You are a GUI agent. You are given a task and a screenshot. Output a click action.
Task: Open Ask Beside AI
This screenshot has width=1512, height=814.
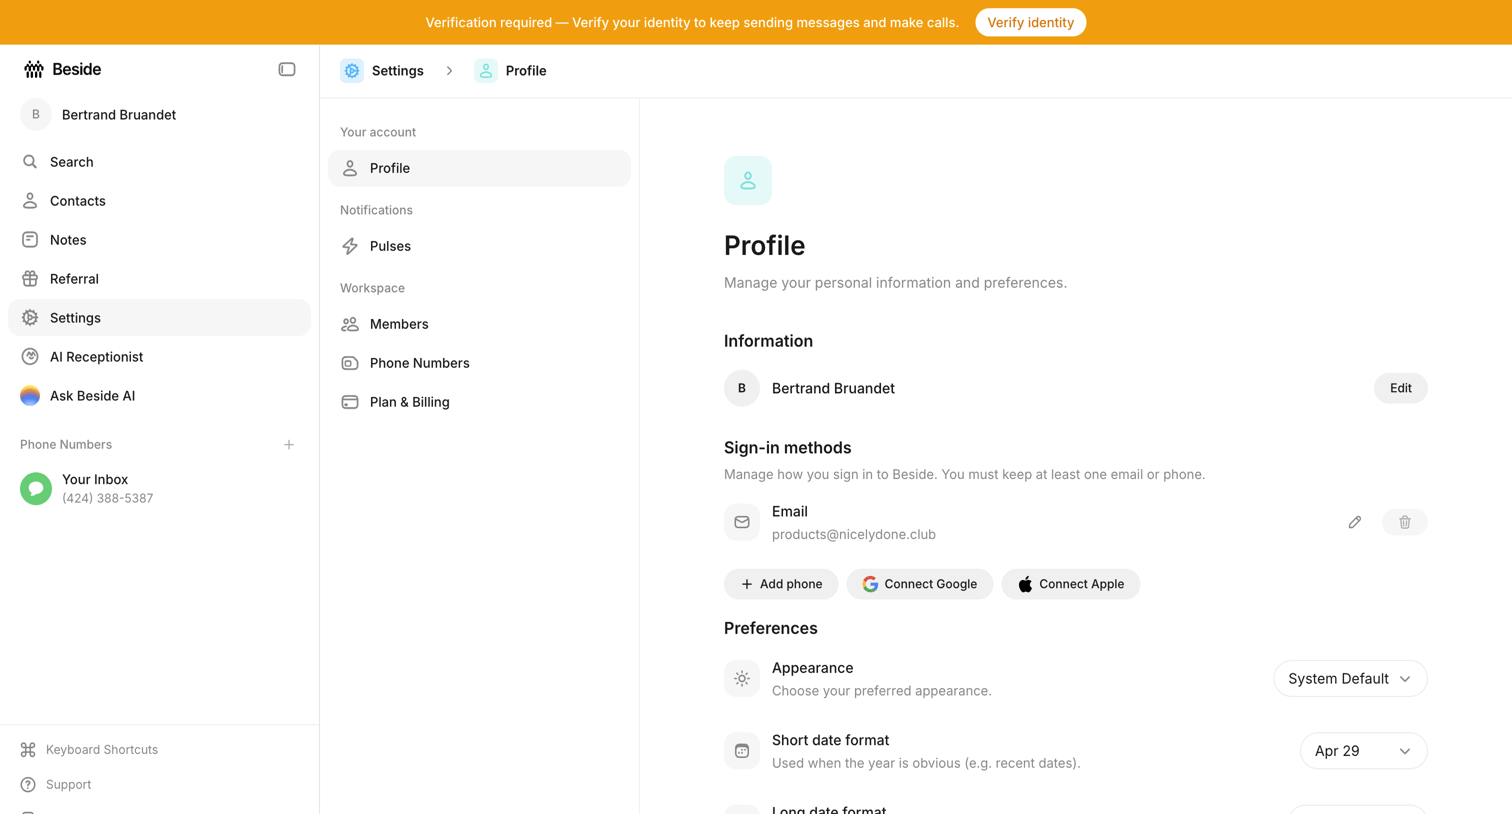(x=159, y=396)
